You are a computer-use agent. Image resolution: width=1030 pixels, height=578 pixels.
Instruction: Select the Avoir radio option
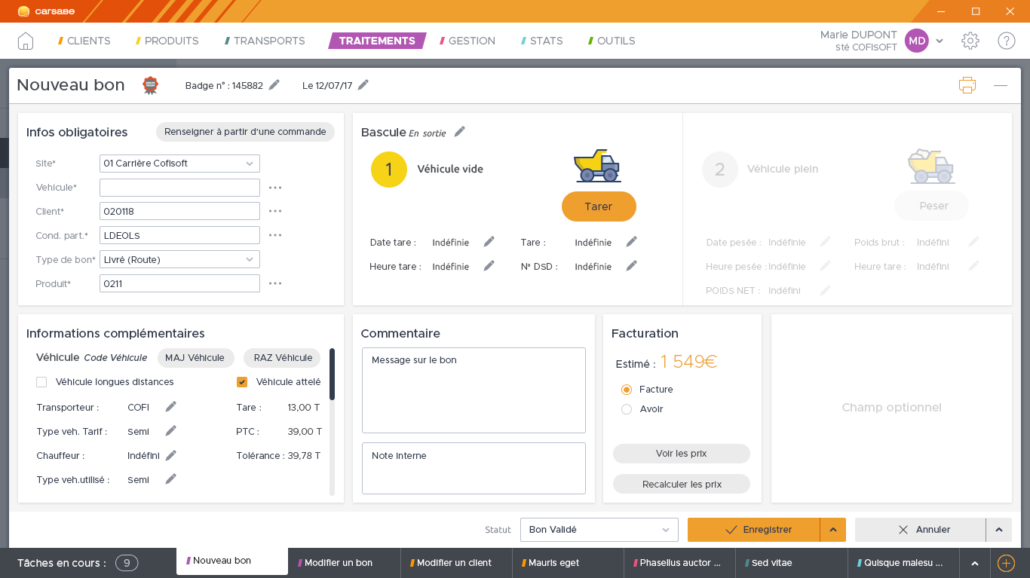pos(627,409)
